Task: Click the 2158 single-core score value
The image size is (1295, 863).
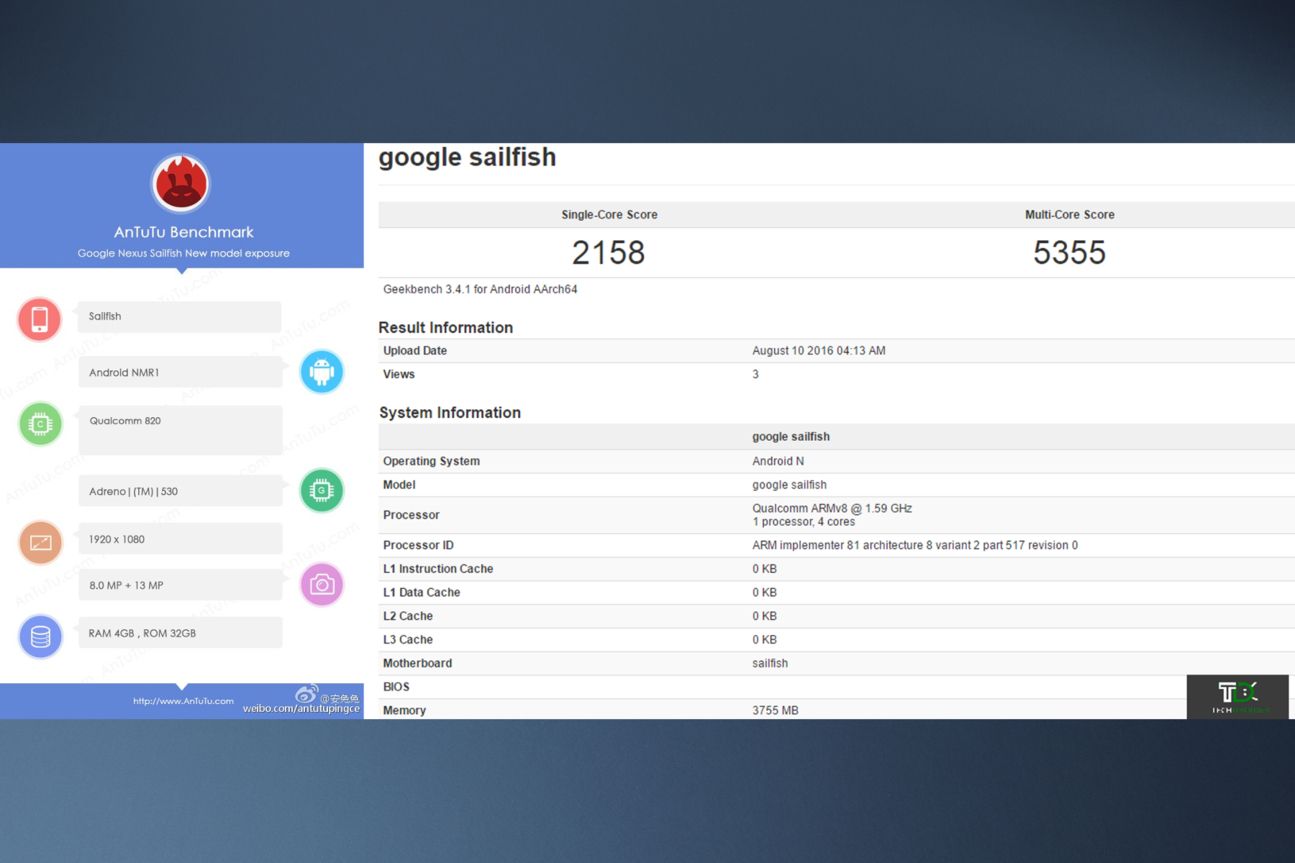Action: point(609,253)
